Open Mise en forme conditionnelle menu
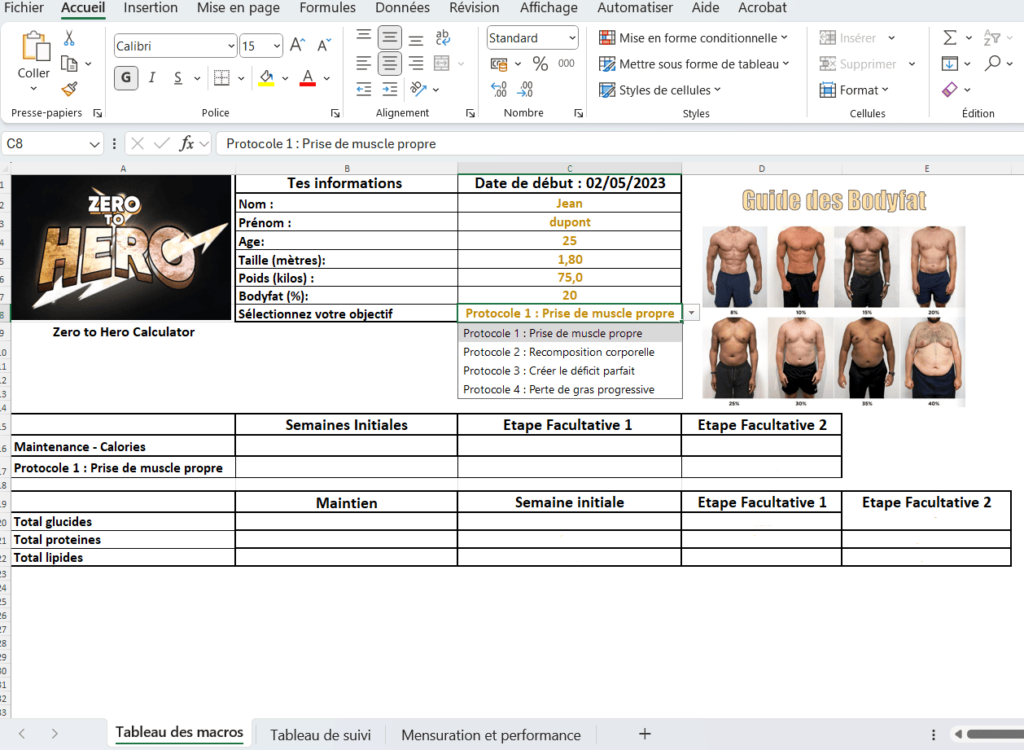1024x750 pixels. coord(693,38)
